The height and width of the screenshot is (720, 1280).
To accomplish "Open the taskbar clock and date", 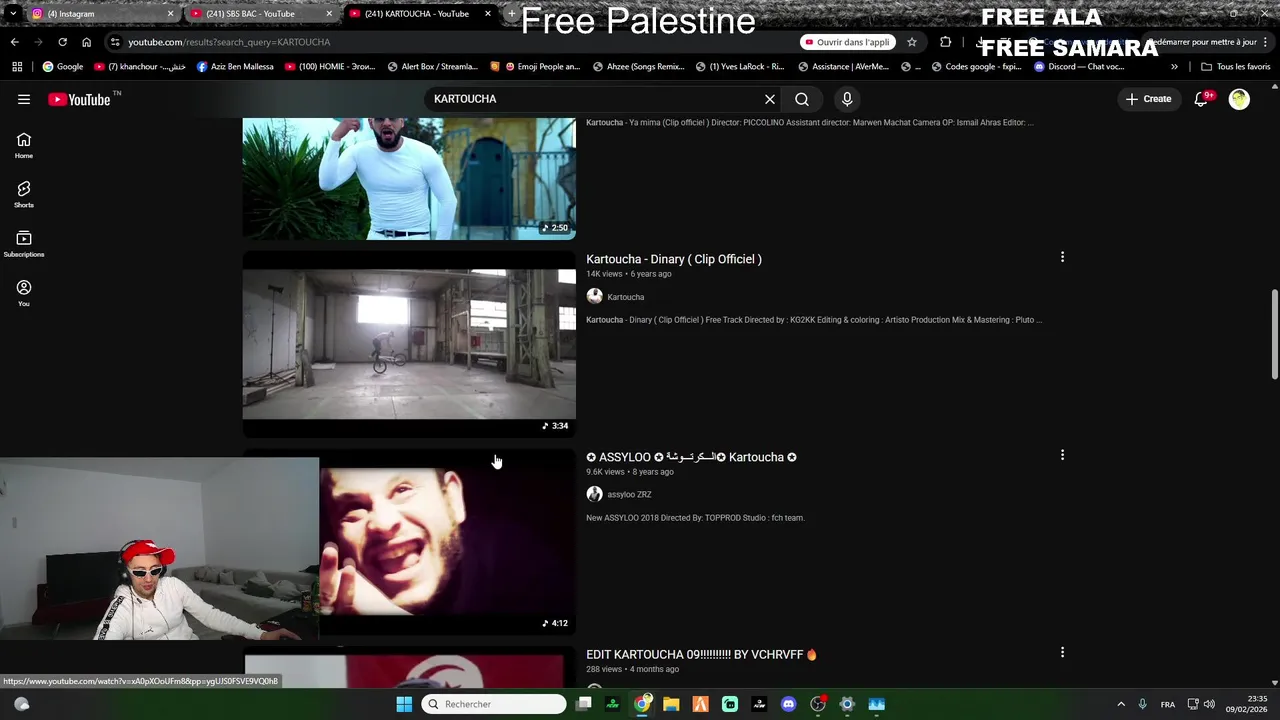I will pos(1247,704).
